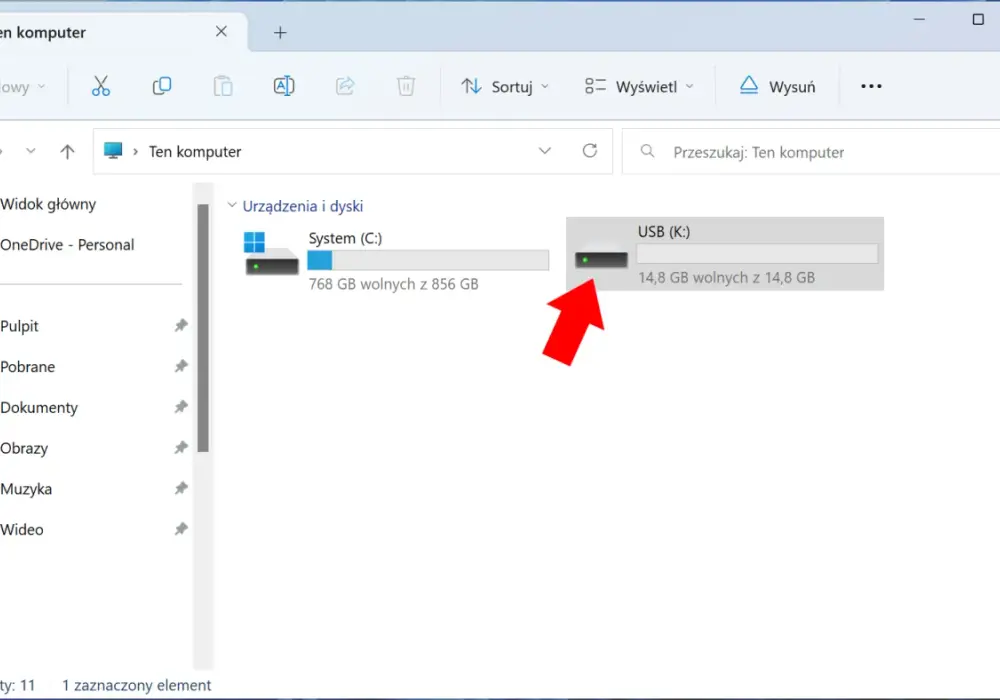Click Wysuń to eject the drive
Image resolution: width=1000 pixels, height=700 pixels.
click(777, 87)
